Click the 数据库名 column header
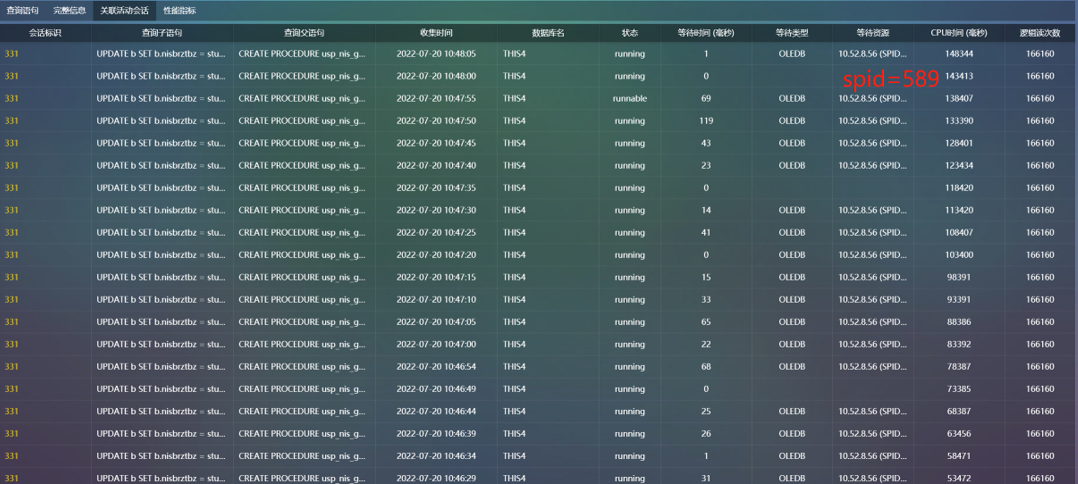The width and height of the screenshot is (1078, 484). [548, 33]
